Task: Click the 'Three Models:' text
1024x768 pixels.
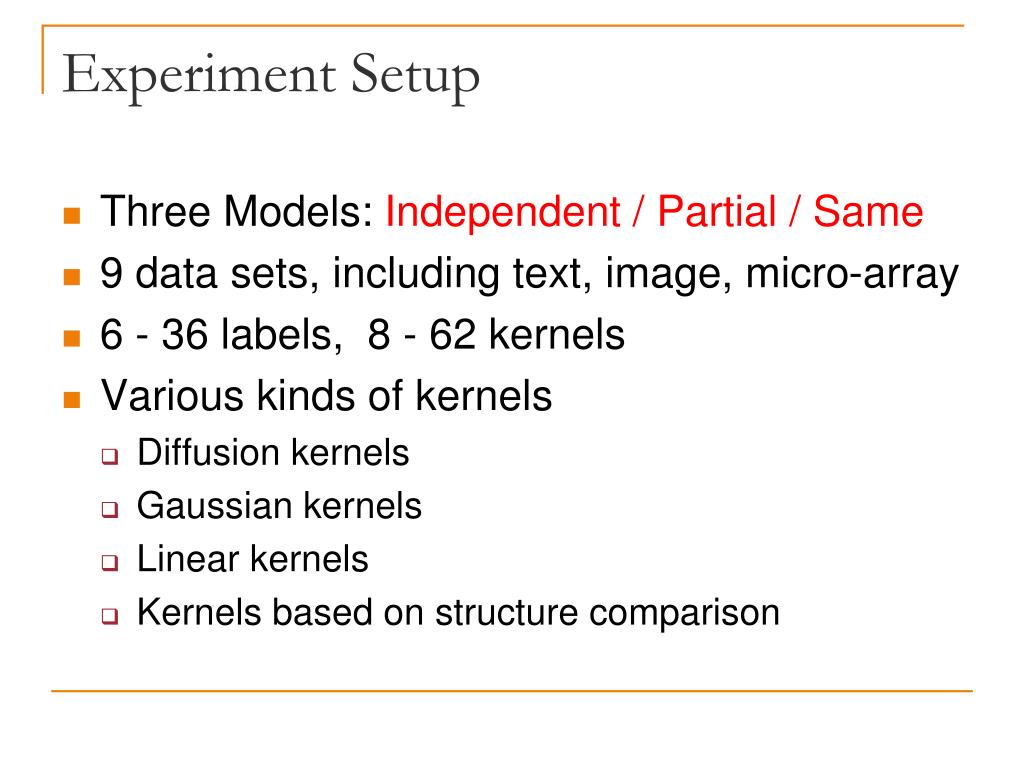Action: (237, 212)
